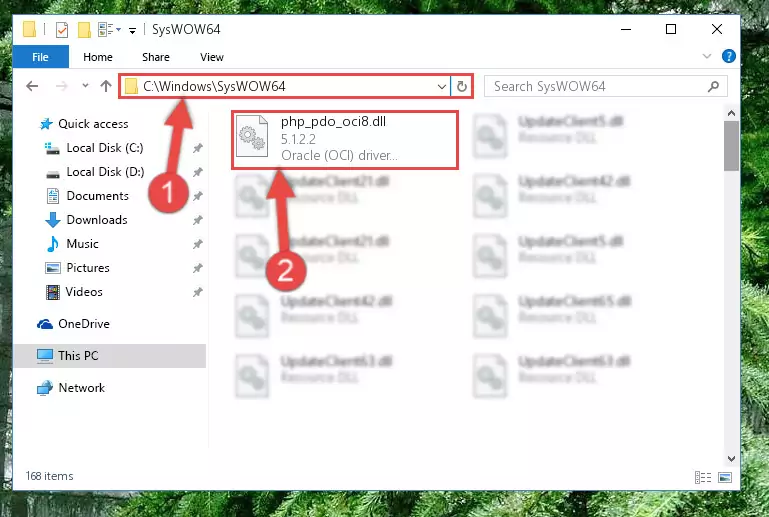Go up one folder level with Up arrow

[x=106, y=86]
